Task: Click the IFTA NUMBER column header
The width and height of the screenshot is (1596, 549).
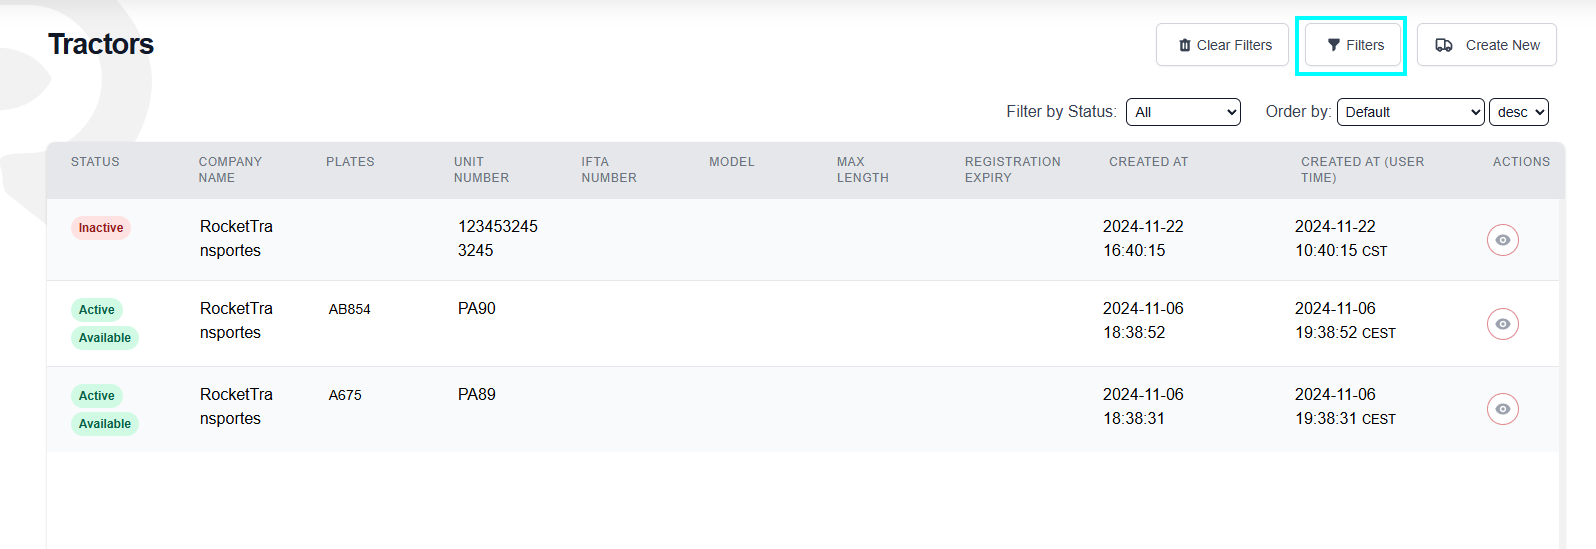Action: (609, 170)
